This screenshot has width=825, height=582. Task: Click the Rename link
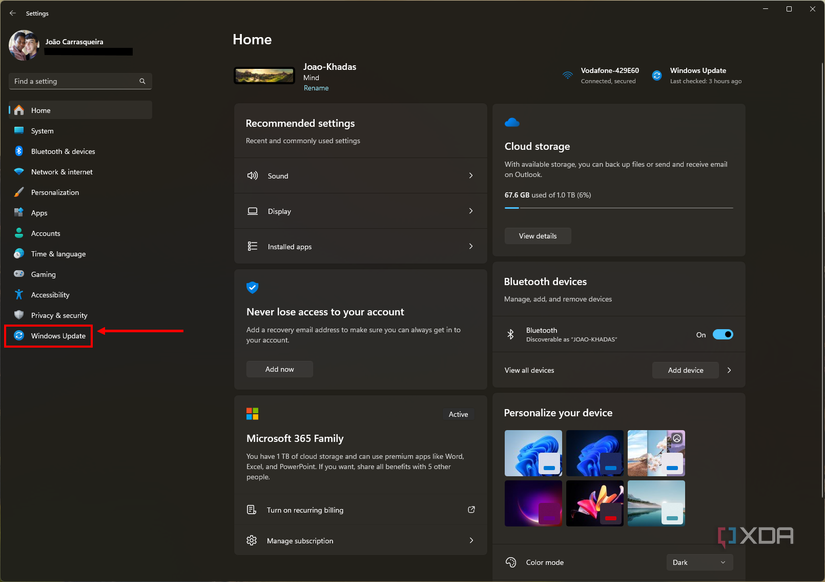pyautogui.click(x=316, y=88)
